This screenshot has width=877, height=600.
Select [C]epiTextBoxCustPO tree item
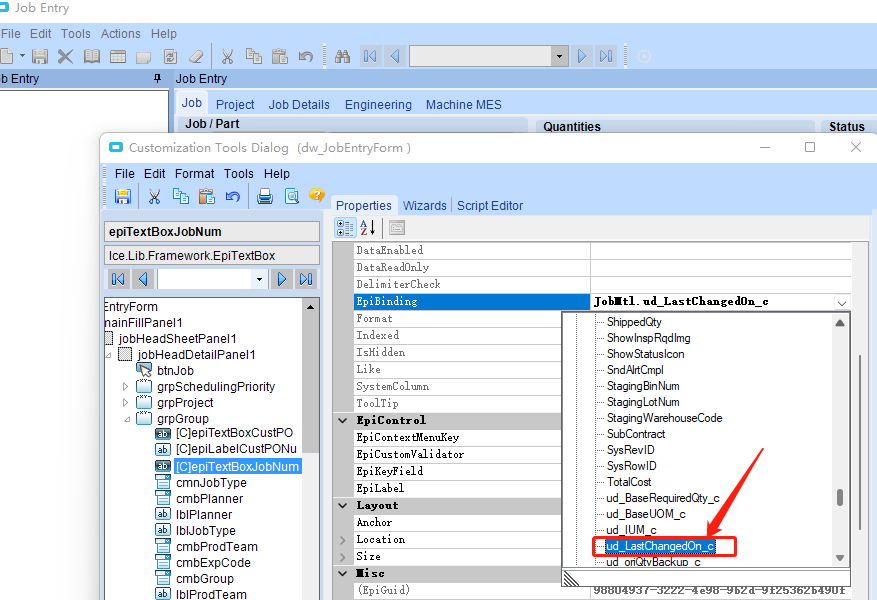coord(234,433)
